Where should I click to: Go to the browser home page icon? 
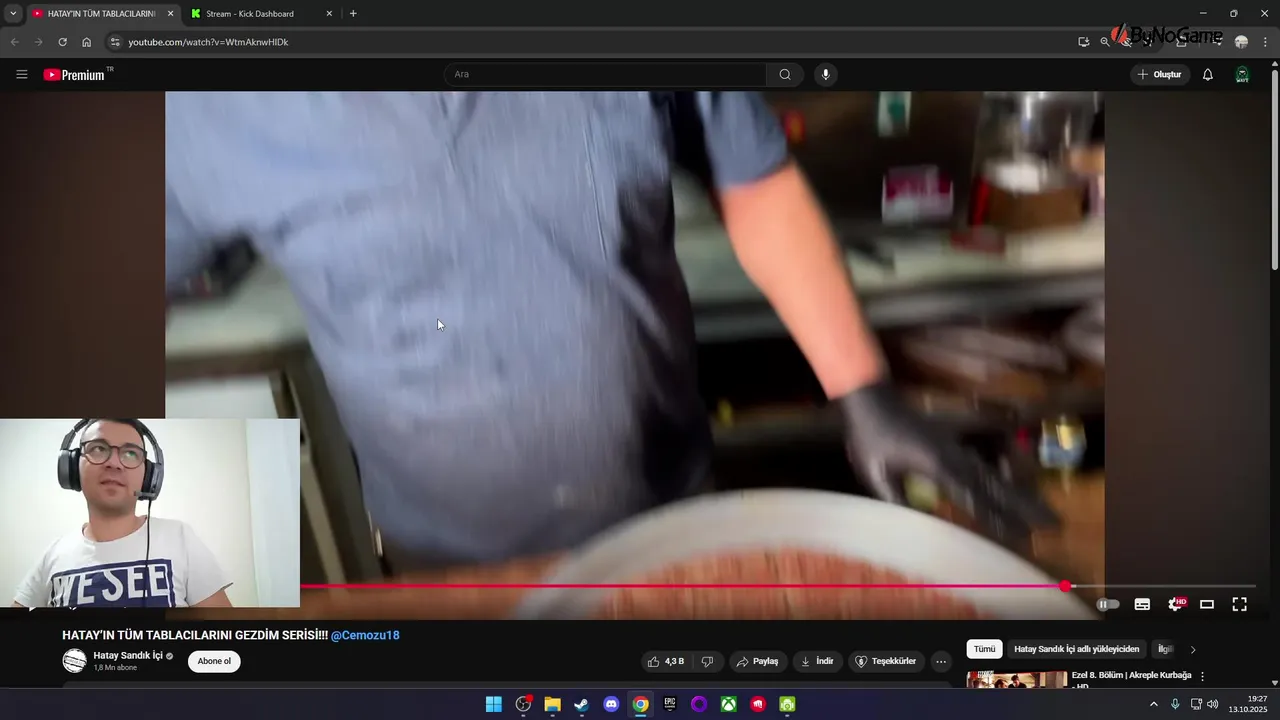pyautogui.click(x=86, y=42)
